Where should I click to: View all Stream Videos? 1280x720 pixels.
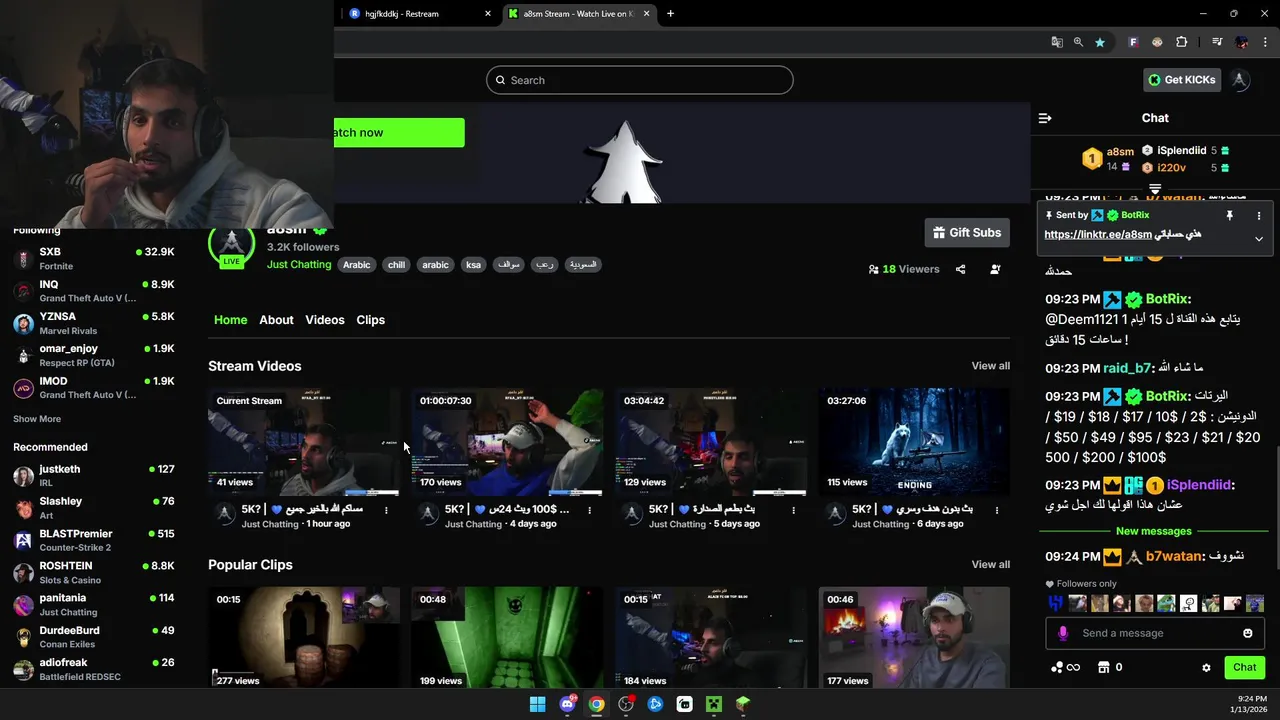coord(990,366)
